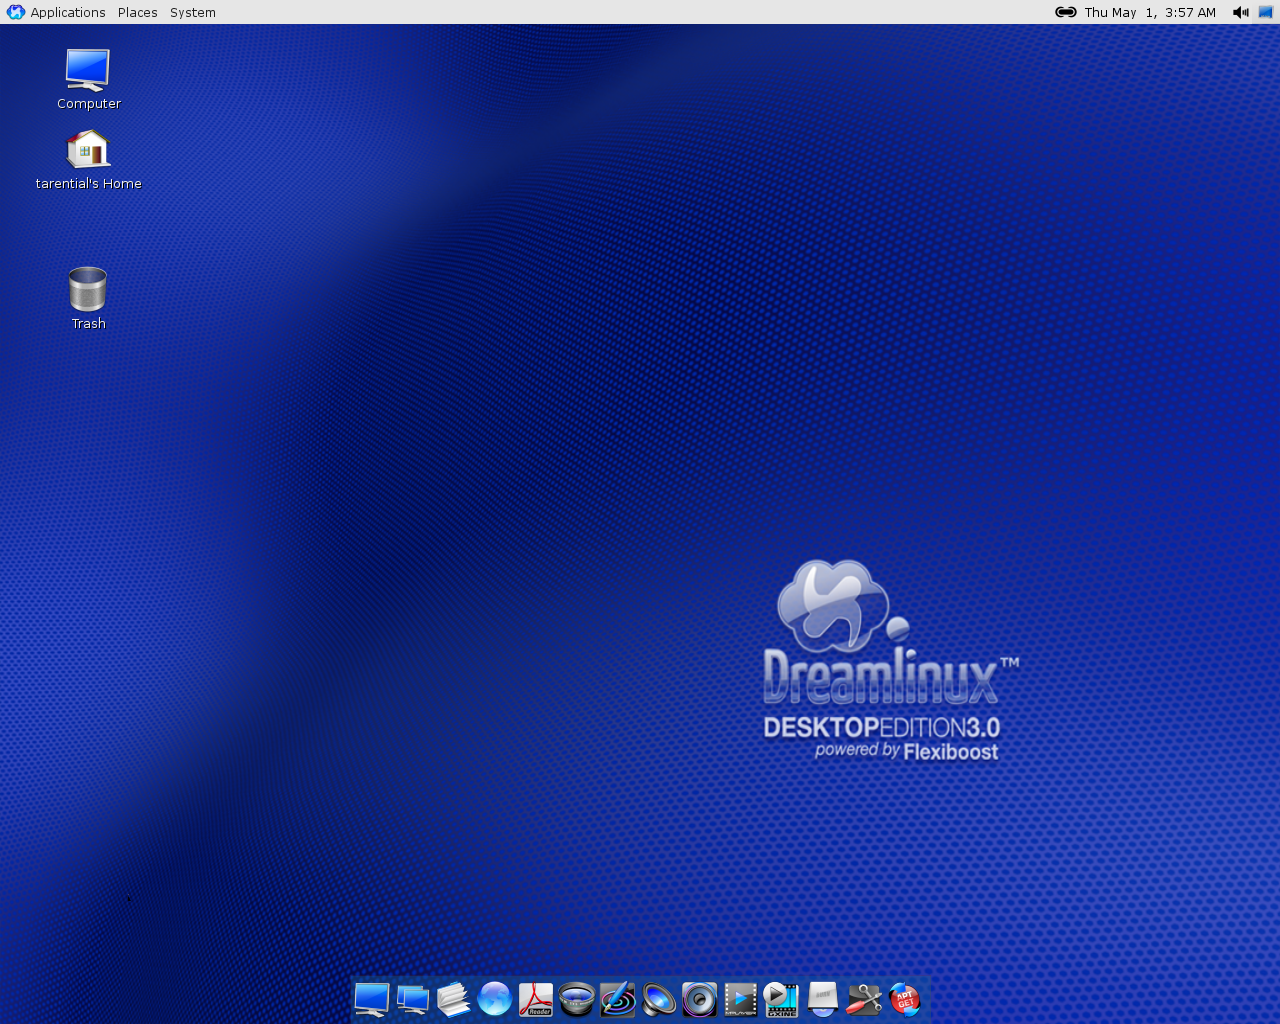Launch the blue globe web browser
The width and height of the screenshot is (1280, 1024).
pos(494,999)
